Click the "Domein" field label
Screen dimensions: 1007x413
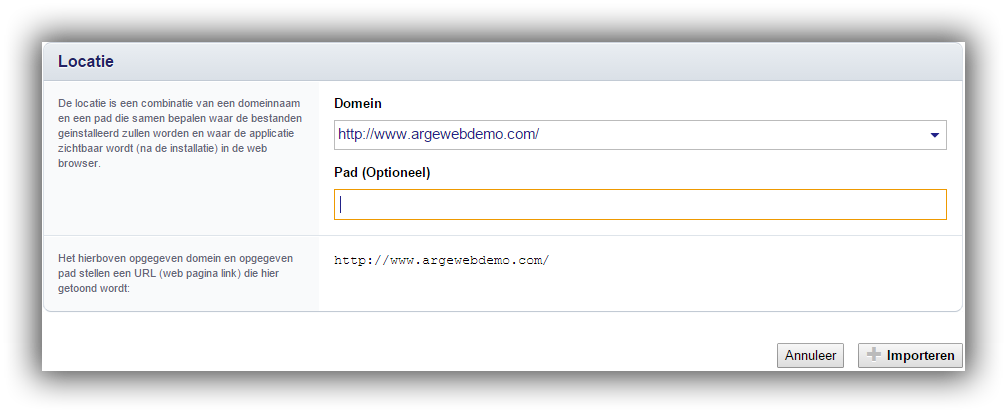pyautogui.click(x=358, y=104)
